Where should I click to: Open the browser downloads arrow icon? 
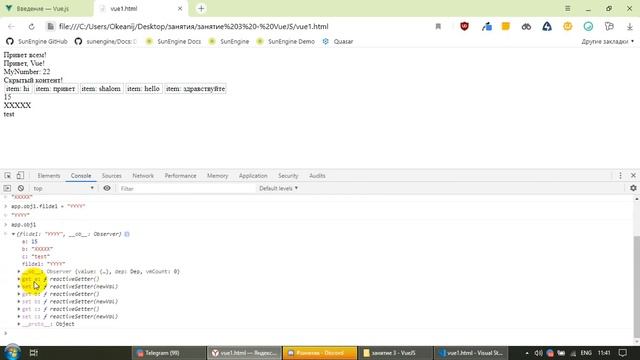click(629, 27)
